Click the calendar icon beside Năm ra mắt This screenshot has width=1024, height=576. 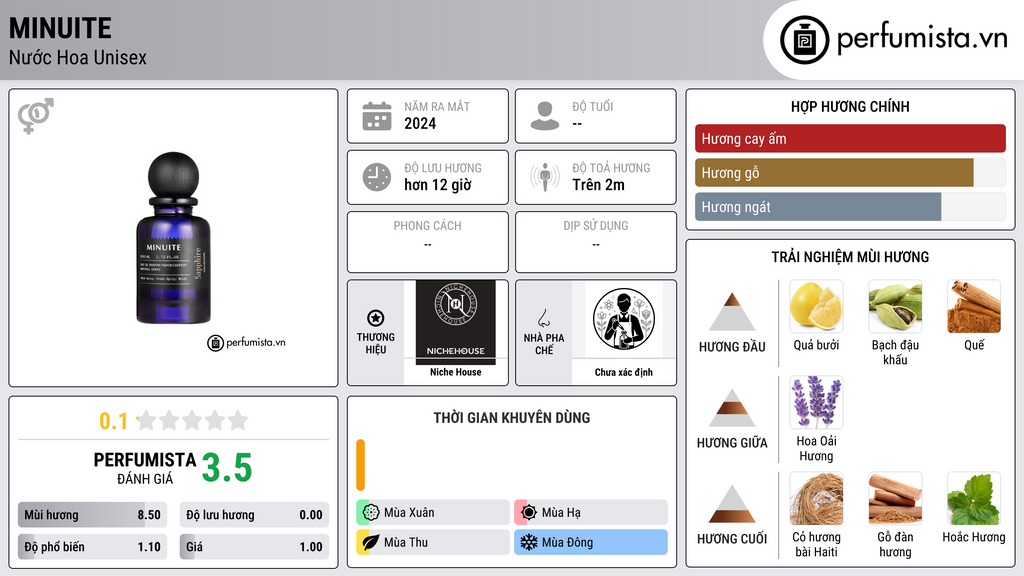pos(377,116)
